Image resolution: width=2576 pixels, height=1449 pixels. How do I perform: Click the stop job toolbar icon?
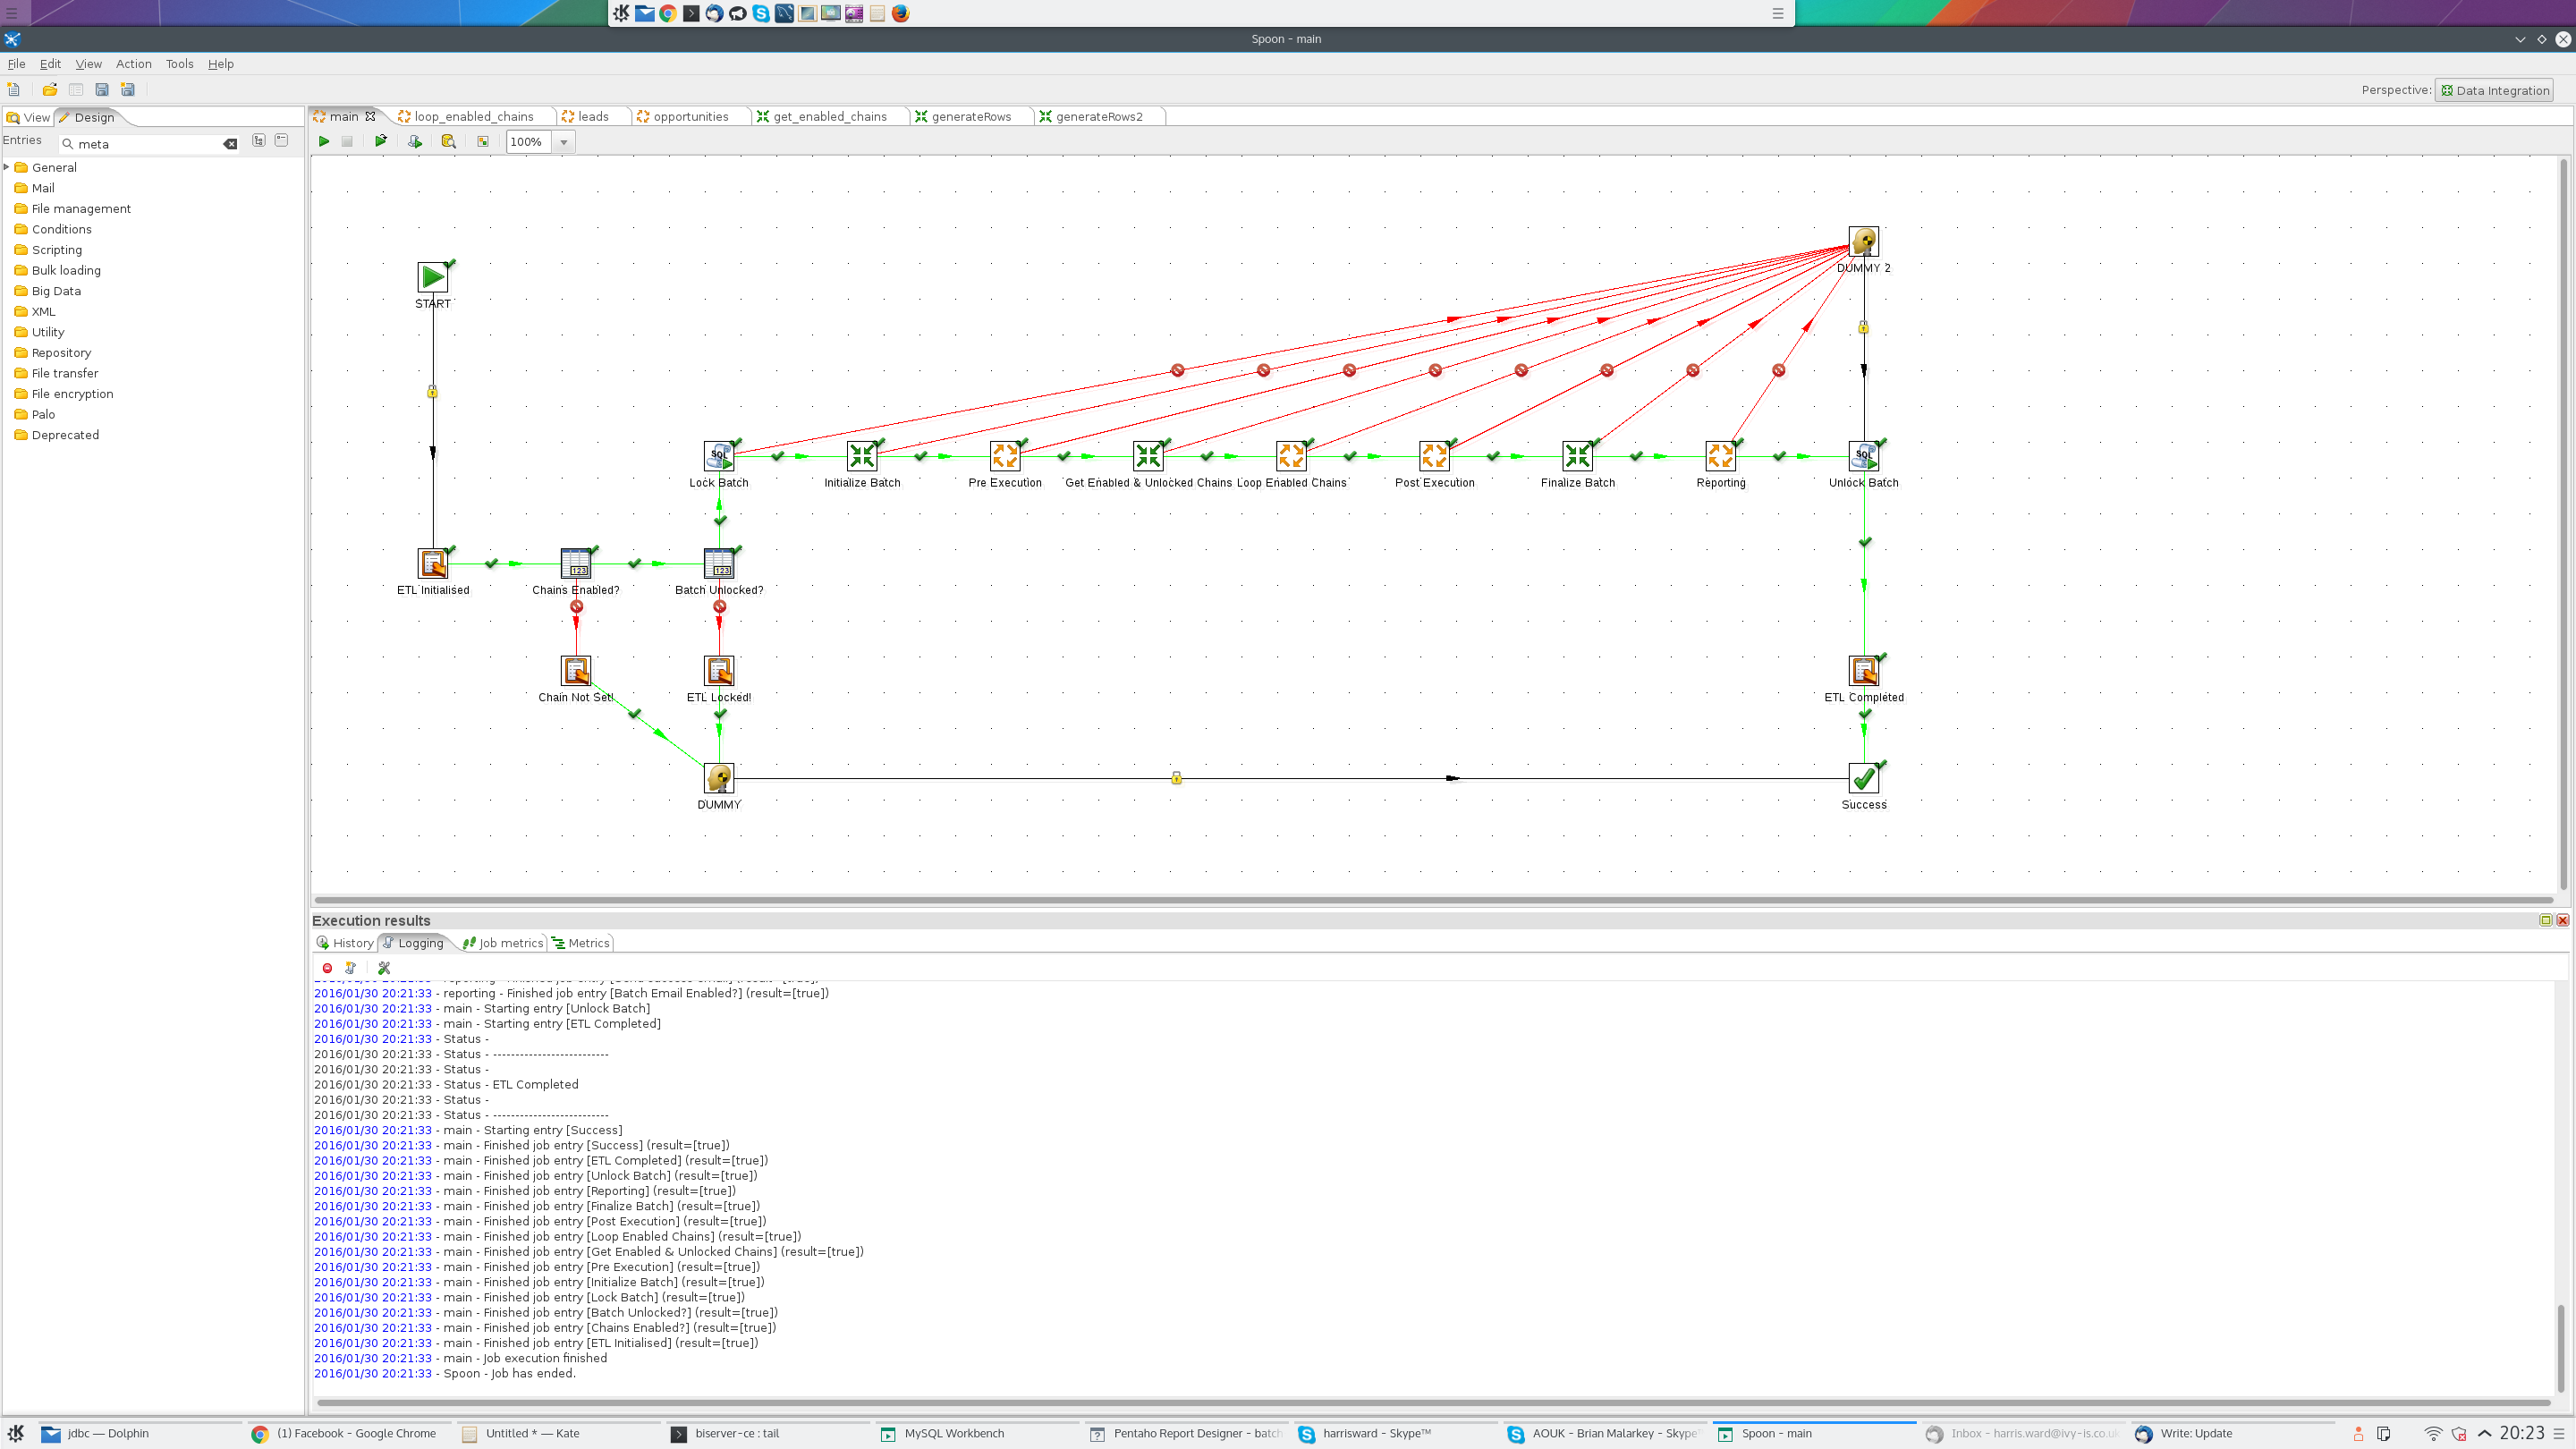point(347,142)
